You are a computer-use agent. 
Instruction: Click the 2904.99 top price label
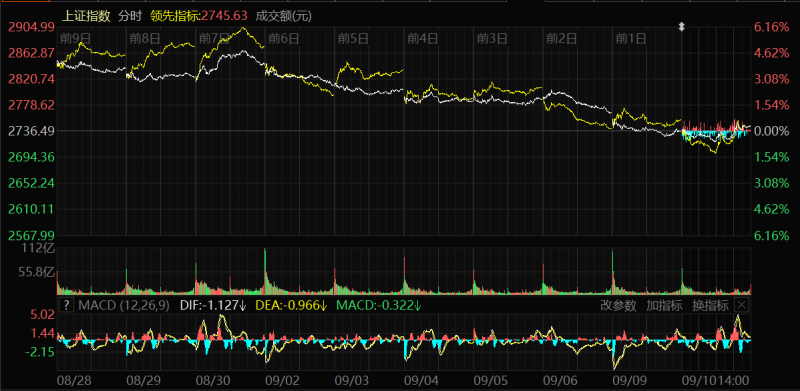(x=30, y=27)
